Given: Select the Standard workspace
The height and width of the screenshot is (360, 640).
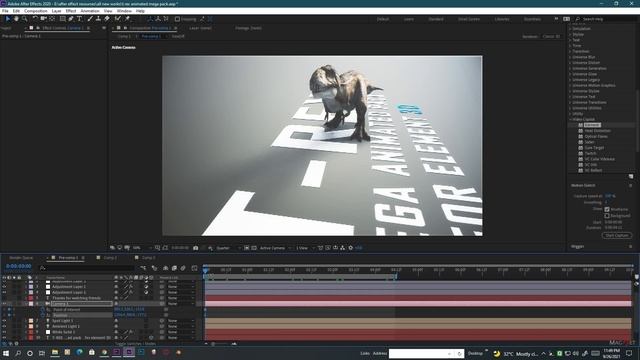Looking at the screenshot, I should tap(436, 19).
